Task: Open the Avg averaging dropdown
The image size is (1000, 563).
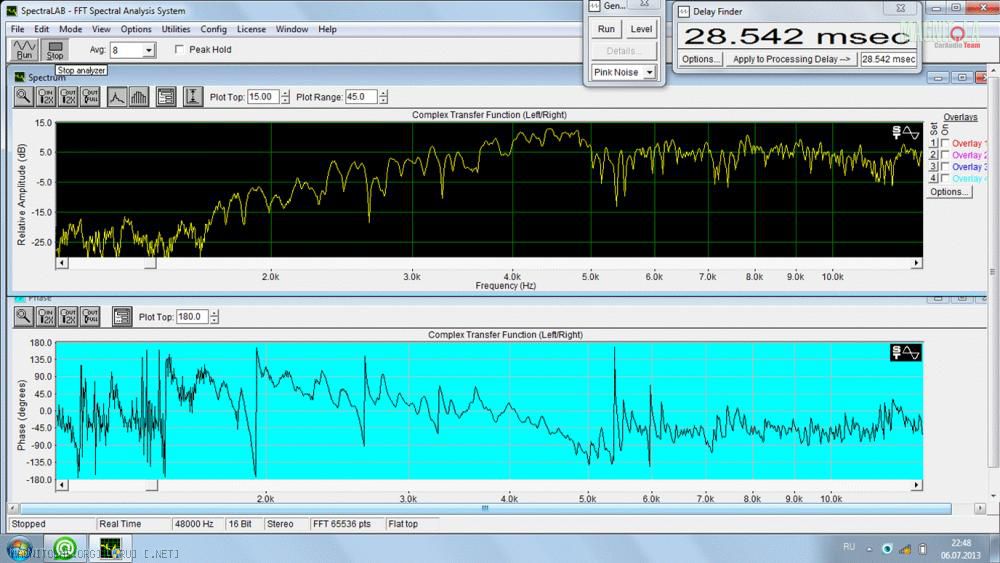Action: (149, 50)
